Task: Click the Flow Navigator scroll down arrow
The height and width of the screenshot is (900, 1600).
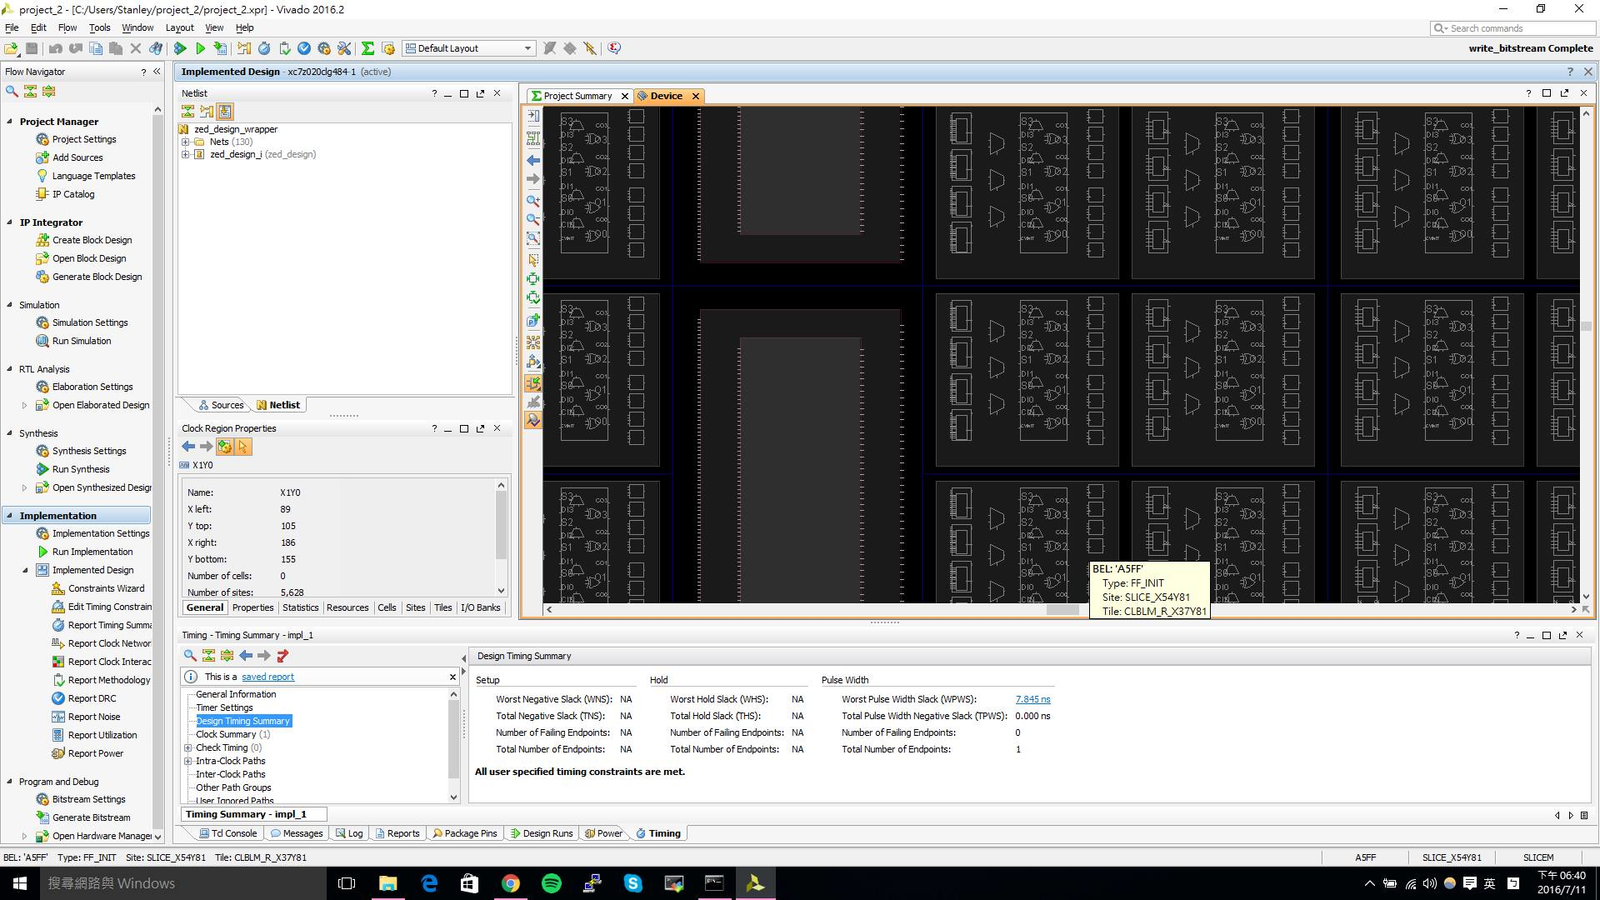Action: tap(158, 836)
